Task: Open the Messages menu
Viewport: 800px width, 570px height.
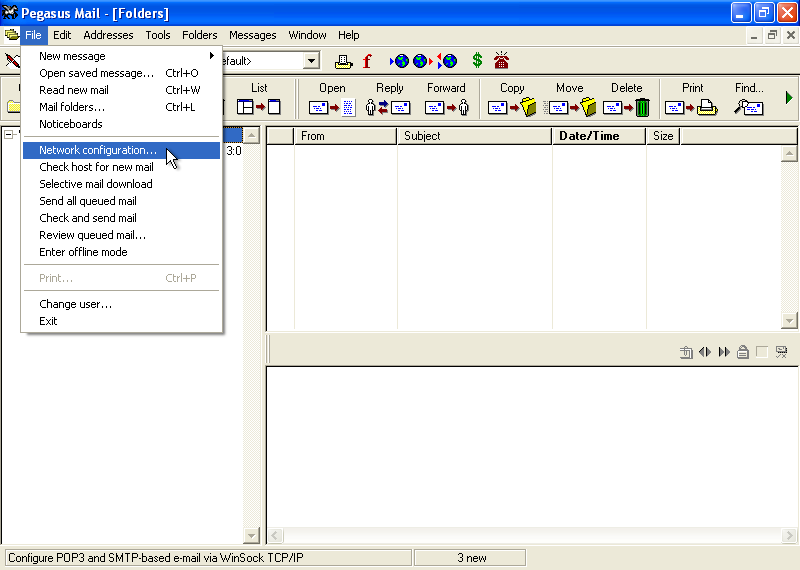Action: coord(253,35)
